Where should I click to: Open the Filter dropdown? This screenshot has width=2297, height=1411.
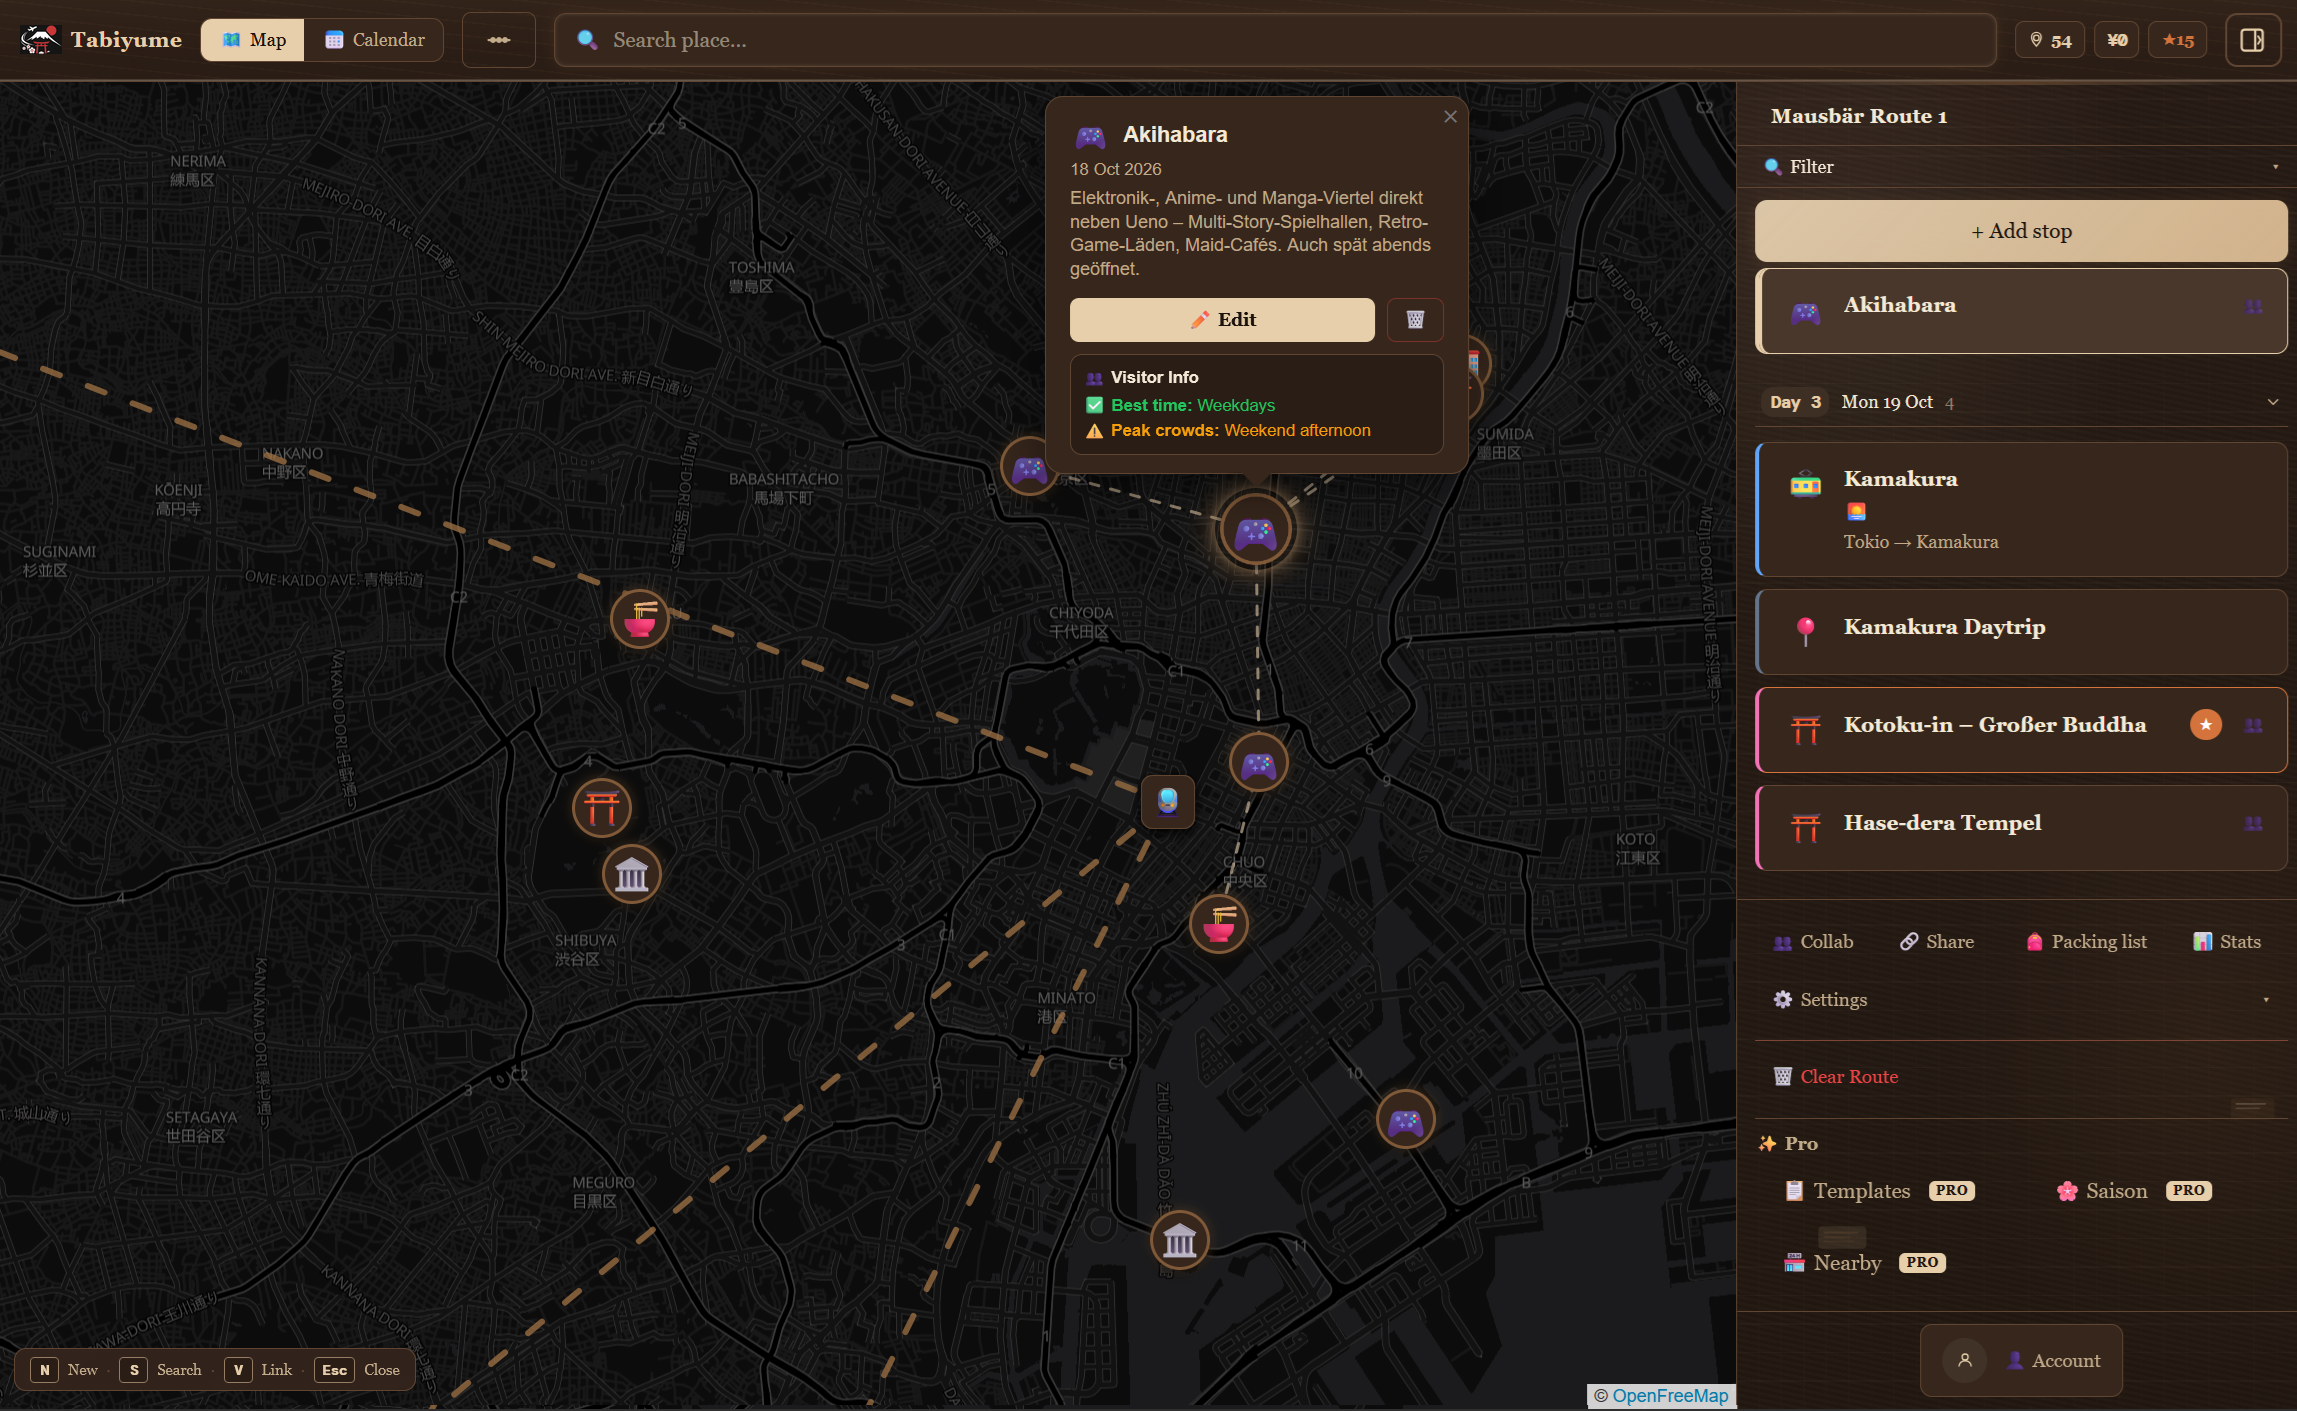coord(2019,166)
